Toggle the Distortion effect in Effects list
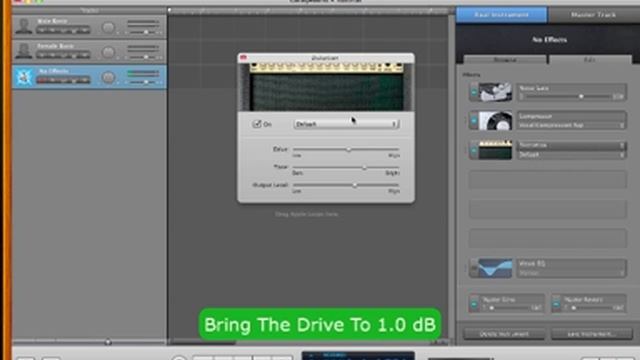The width and height of the screenshot is (640, 360). click(x=474, y=150)
